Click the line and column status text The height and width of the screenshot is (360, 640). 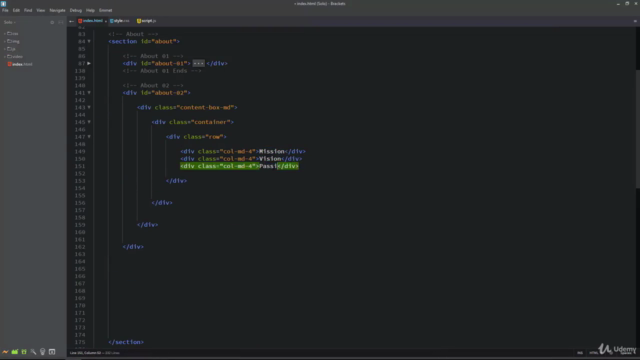coord(95,353)
